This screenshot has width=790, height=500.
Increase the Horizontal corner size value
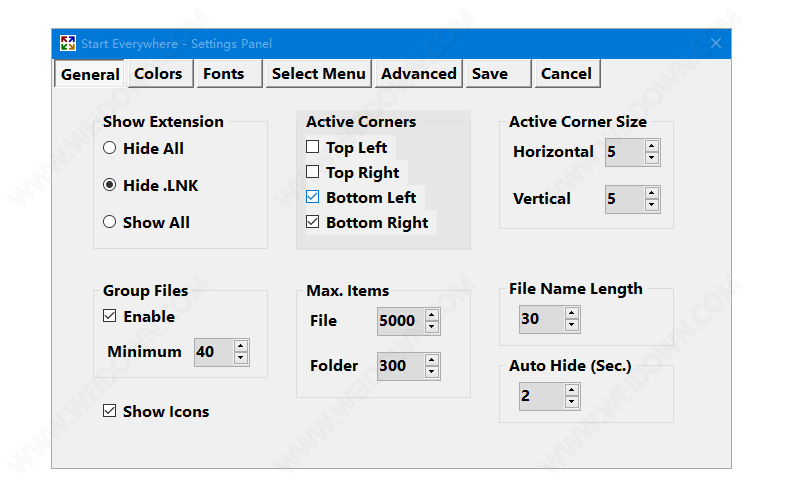652,146
